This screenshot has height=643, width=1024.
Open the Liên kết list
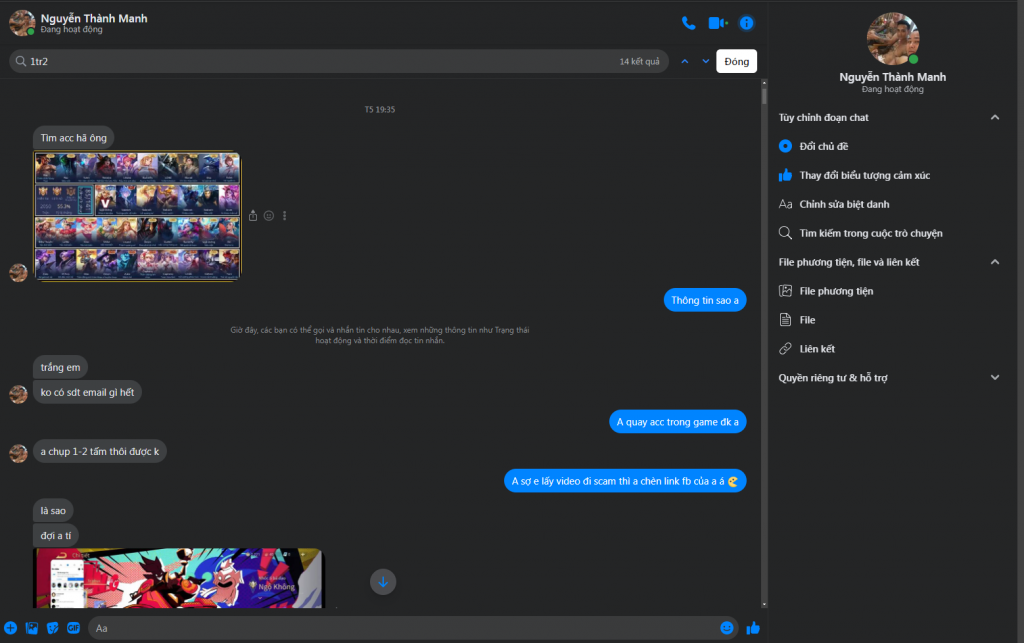click(x=817, y=349)
